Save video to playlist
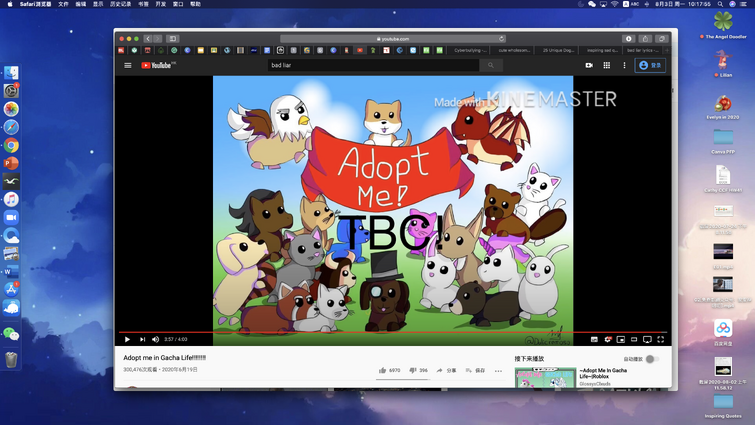Screen dimensions: 755x425 [x=475, y=371]
